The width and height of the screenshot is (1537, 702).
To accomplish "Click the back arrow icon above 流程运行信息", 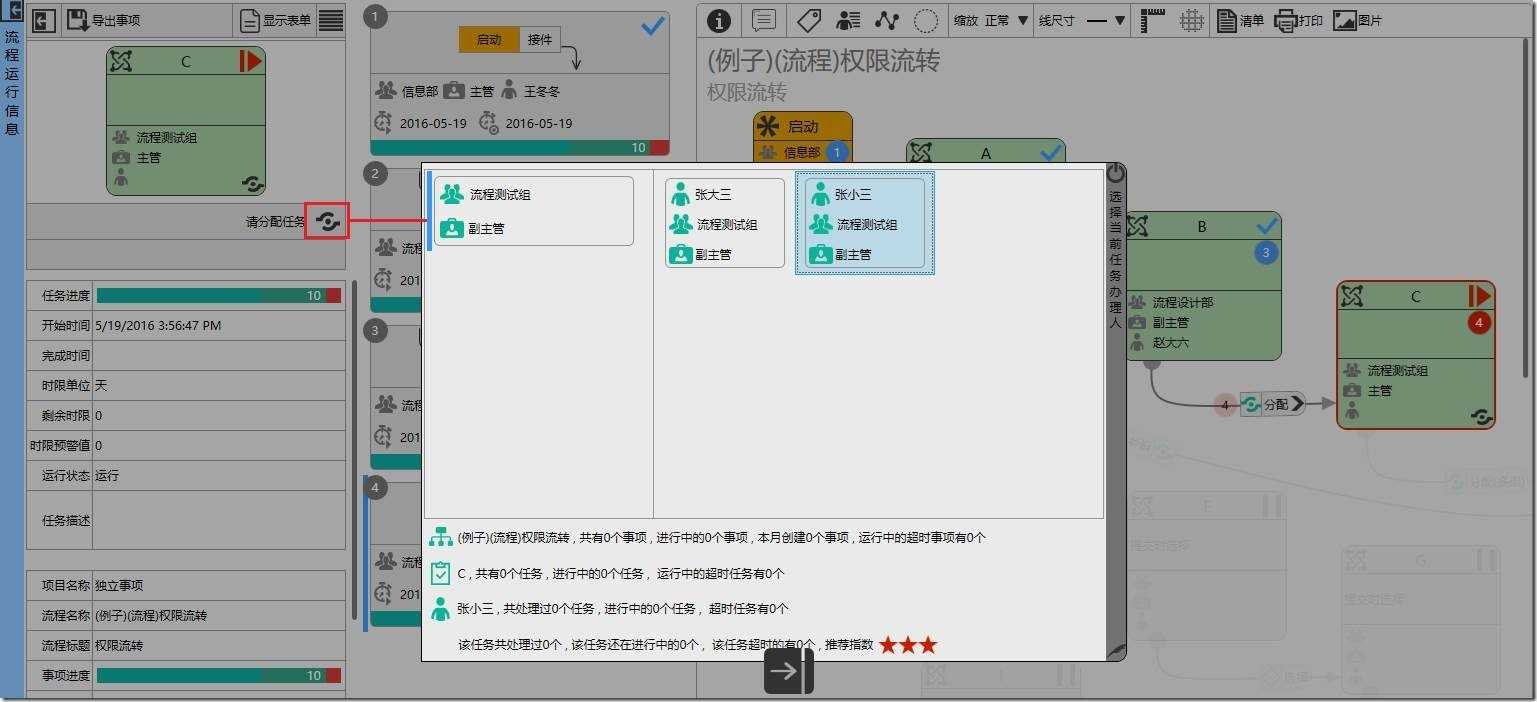I will coord(14,12).
